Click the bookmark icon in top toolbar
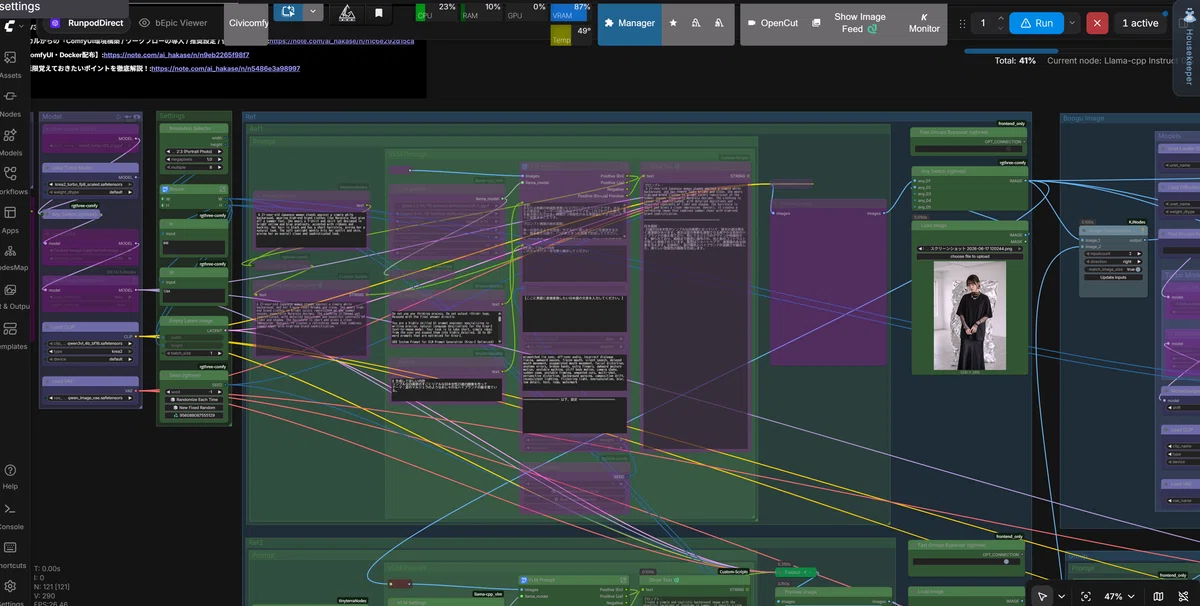This screenshot has height=606, width=1200. click(x=378, y=13)
